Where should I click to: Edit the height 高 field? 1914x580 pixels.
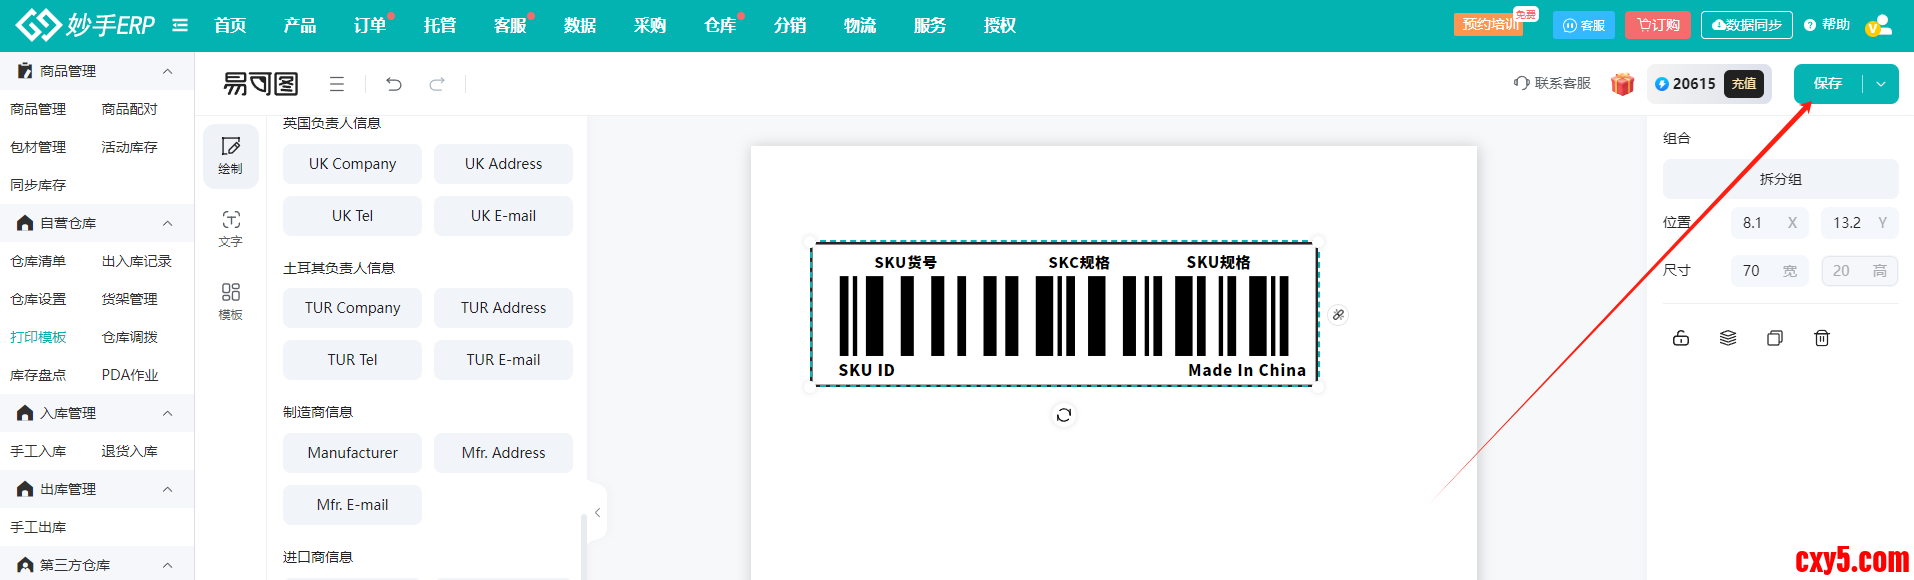[1859, 271]
